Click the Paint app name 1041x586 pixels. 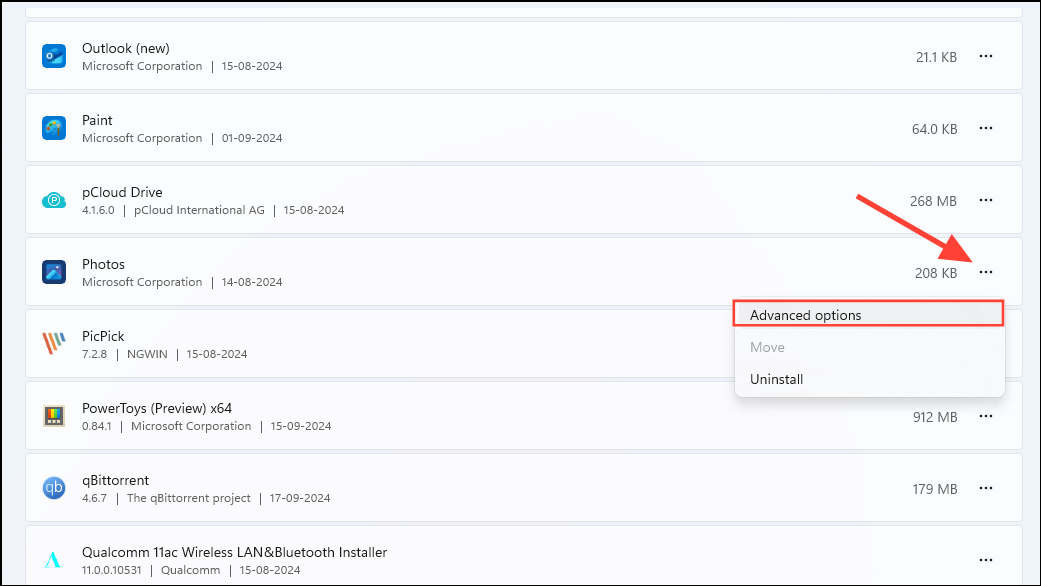(x=97, y=120)
